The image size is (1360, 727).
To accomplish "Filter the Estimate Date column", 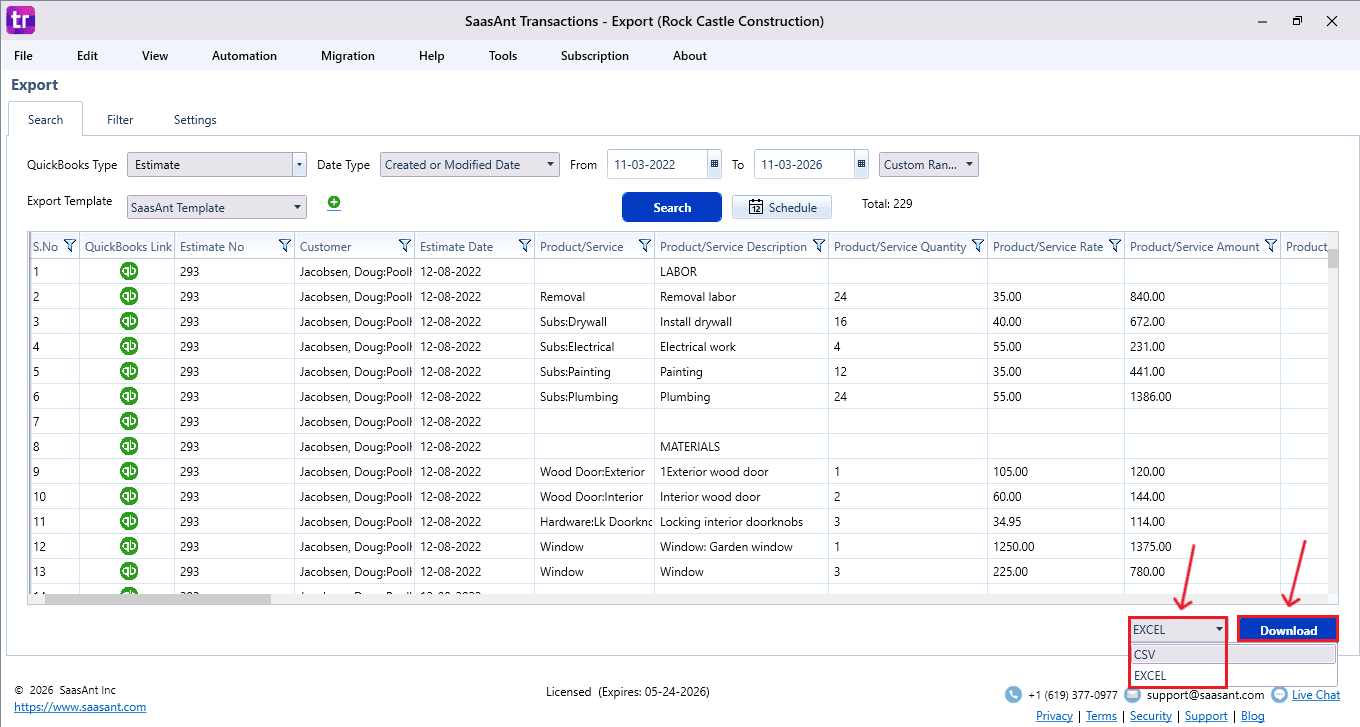I will tap(524, 245).
